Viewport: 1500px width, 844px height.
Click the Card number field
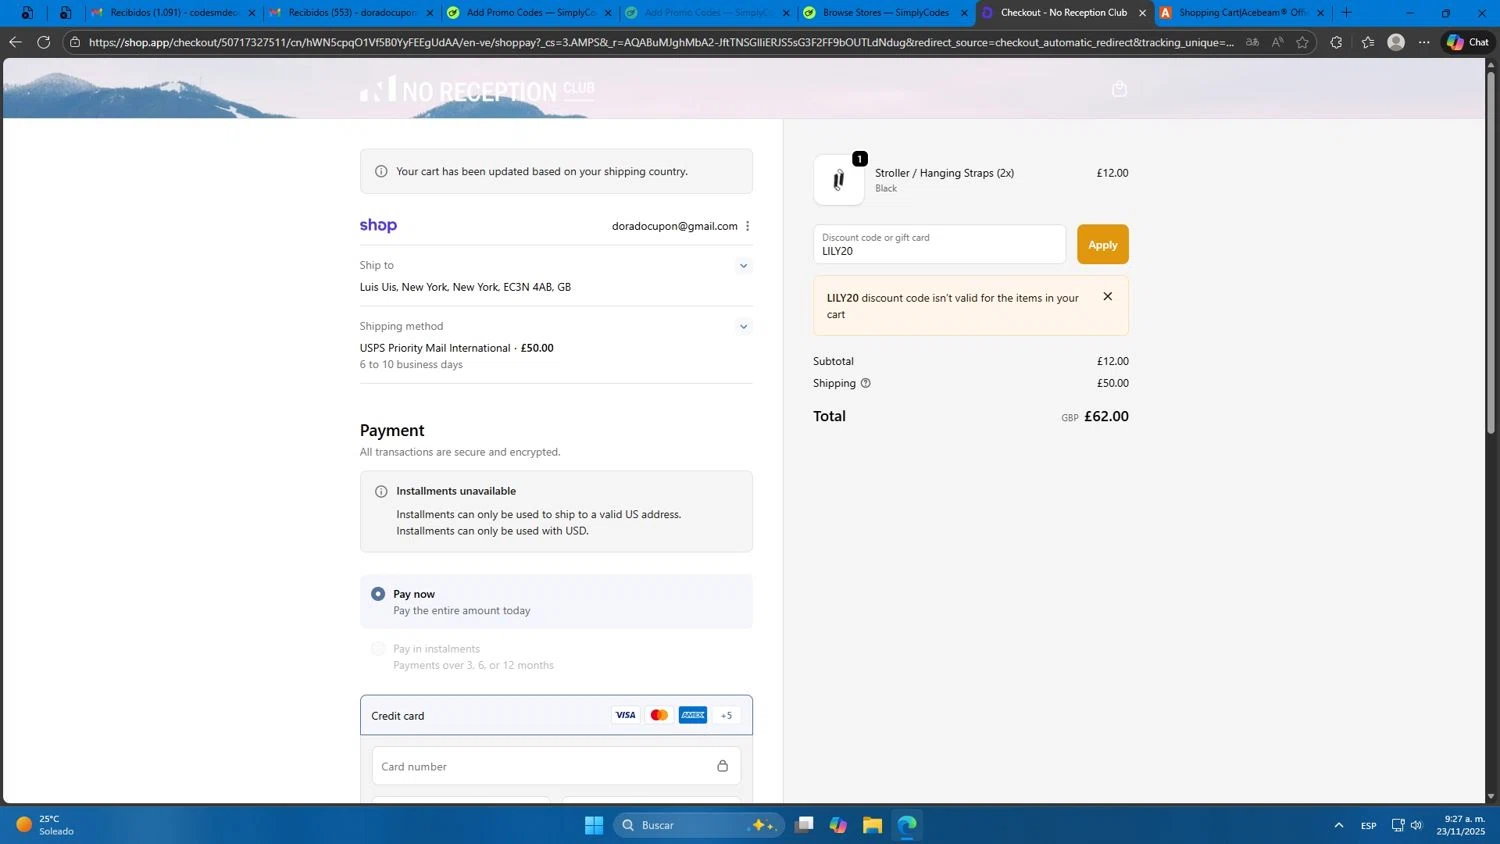coord(556,766)
